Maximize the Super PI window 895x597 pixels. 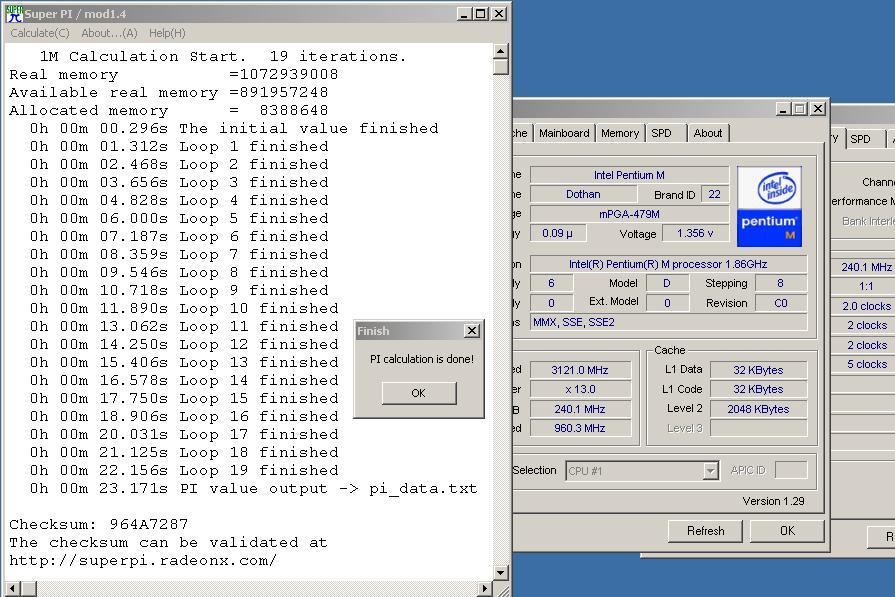click(481, 14)
